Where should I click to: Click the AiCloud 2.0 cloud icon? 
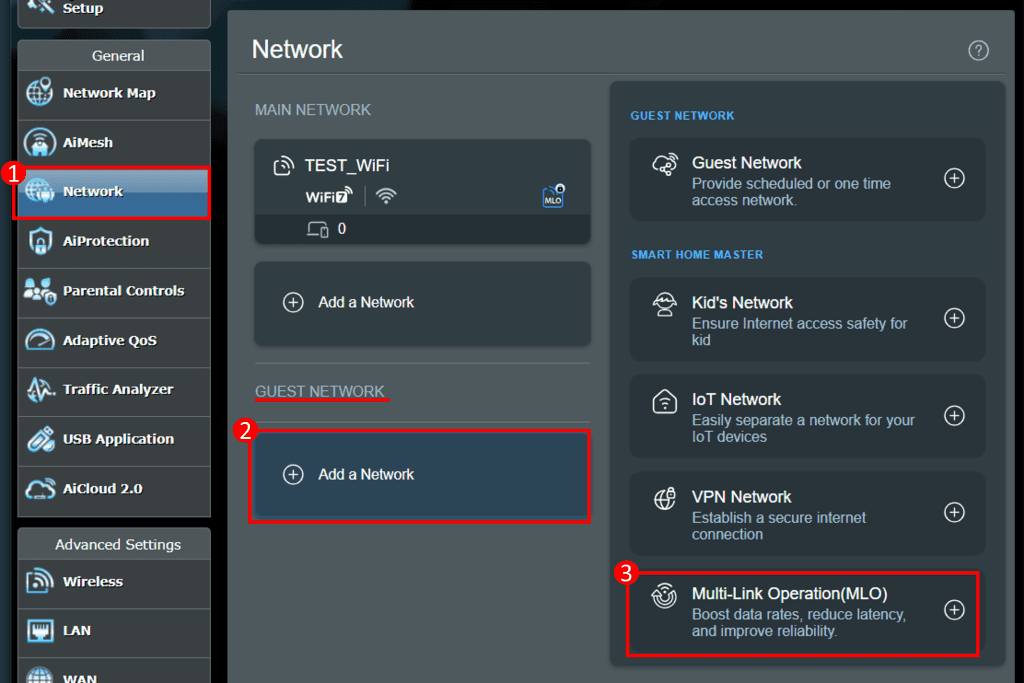pyautogui.click(x=40, y=489)
